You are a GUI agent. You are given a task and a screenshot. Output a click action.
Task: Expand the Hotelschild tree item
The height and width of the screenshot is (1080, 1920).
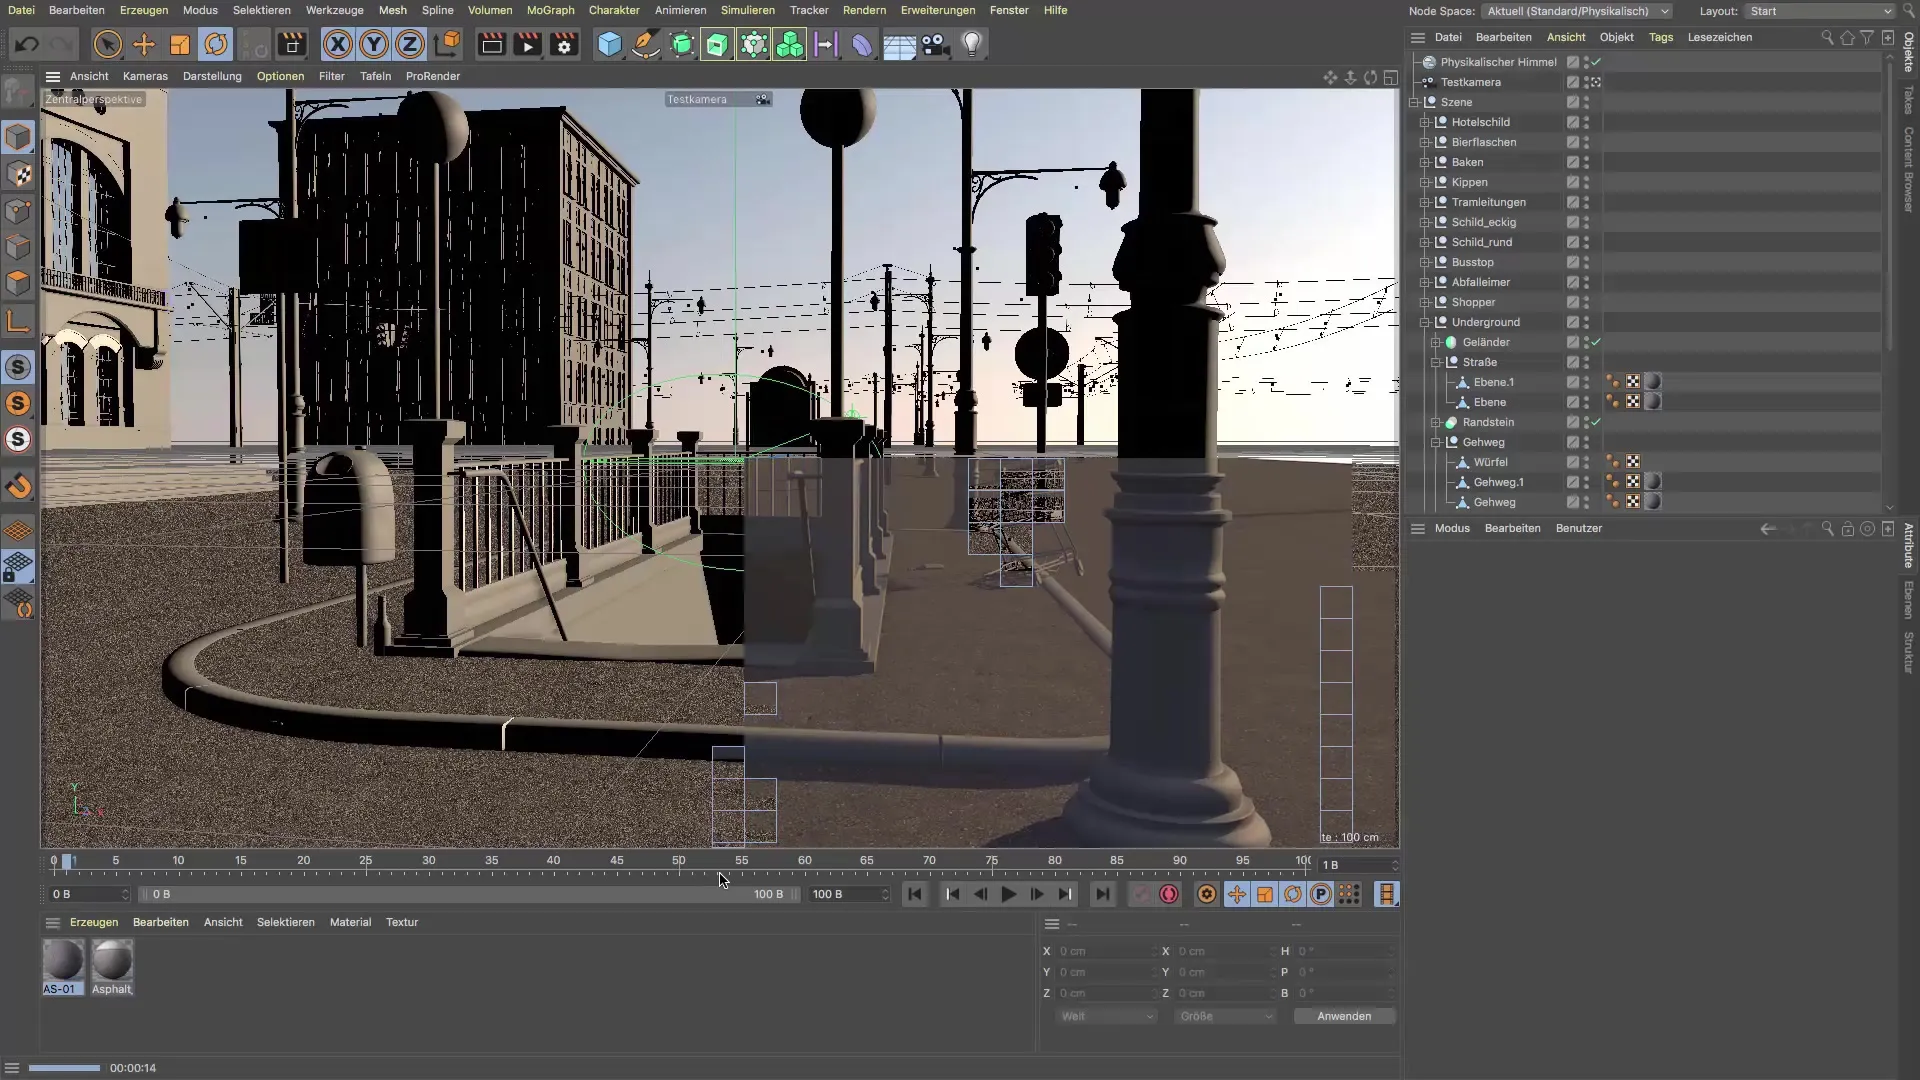(1425, 122)
